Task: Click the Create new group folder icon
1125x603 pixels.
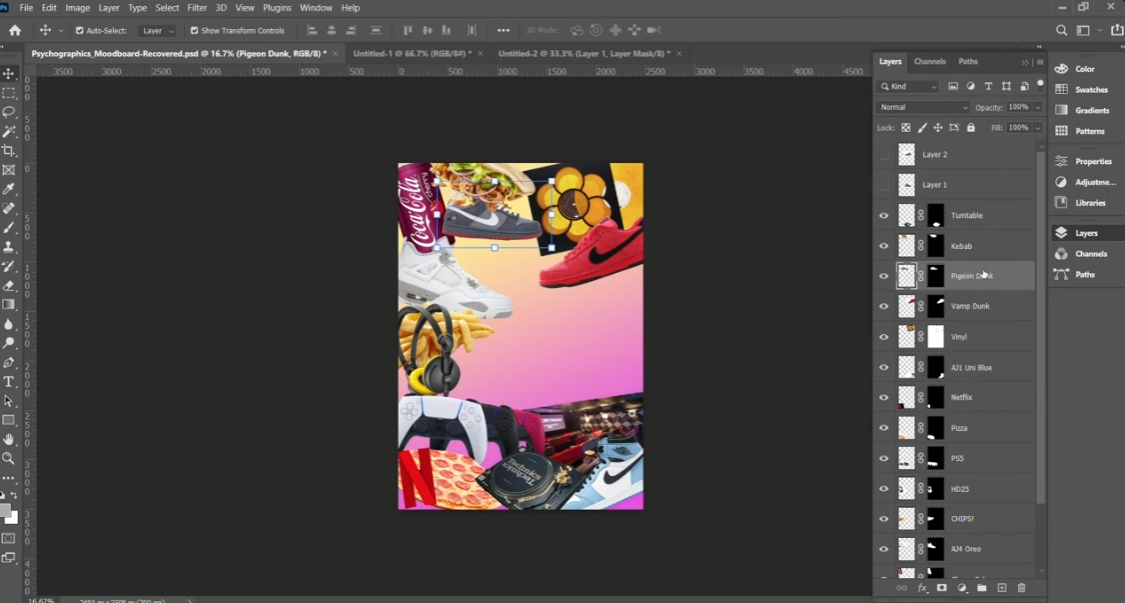Action: coord(982,588)
